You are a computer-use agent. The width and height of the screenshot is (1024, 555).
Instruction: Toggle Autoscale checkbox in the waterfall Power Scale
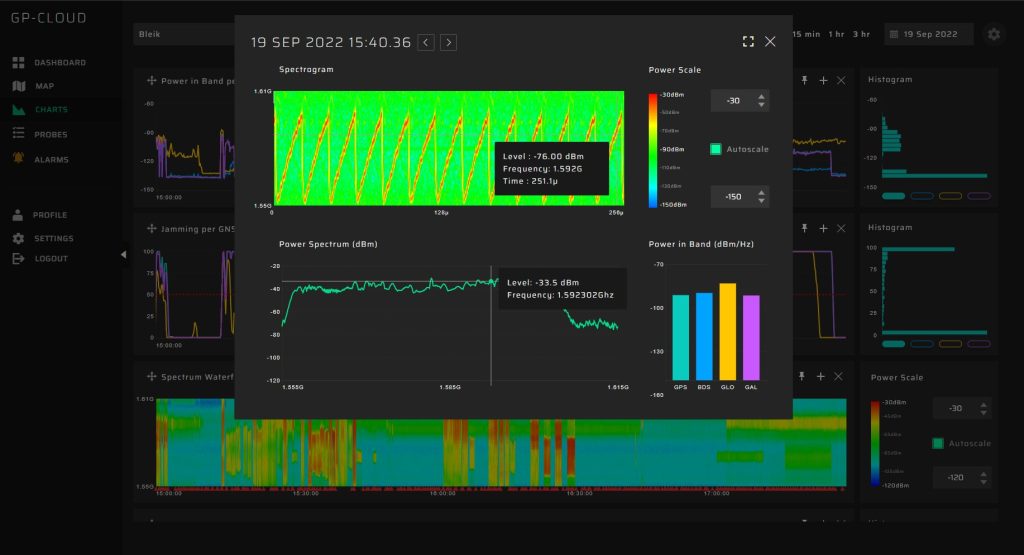pyautogui.click(x=938, y=443)
